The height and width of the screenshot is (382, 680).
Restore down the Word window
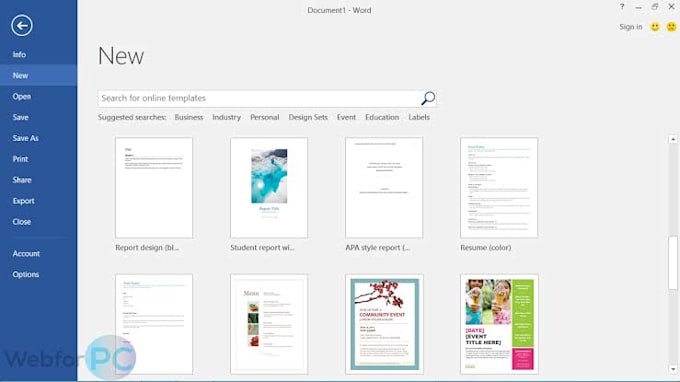click(x=655, y=7)
